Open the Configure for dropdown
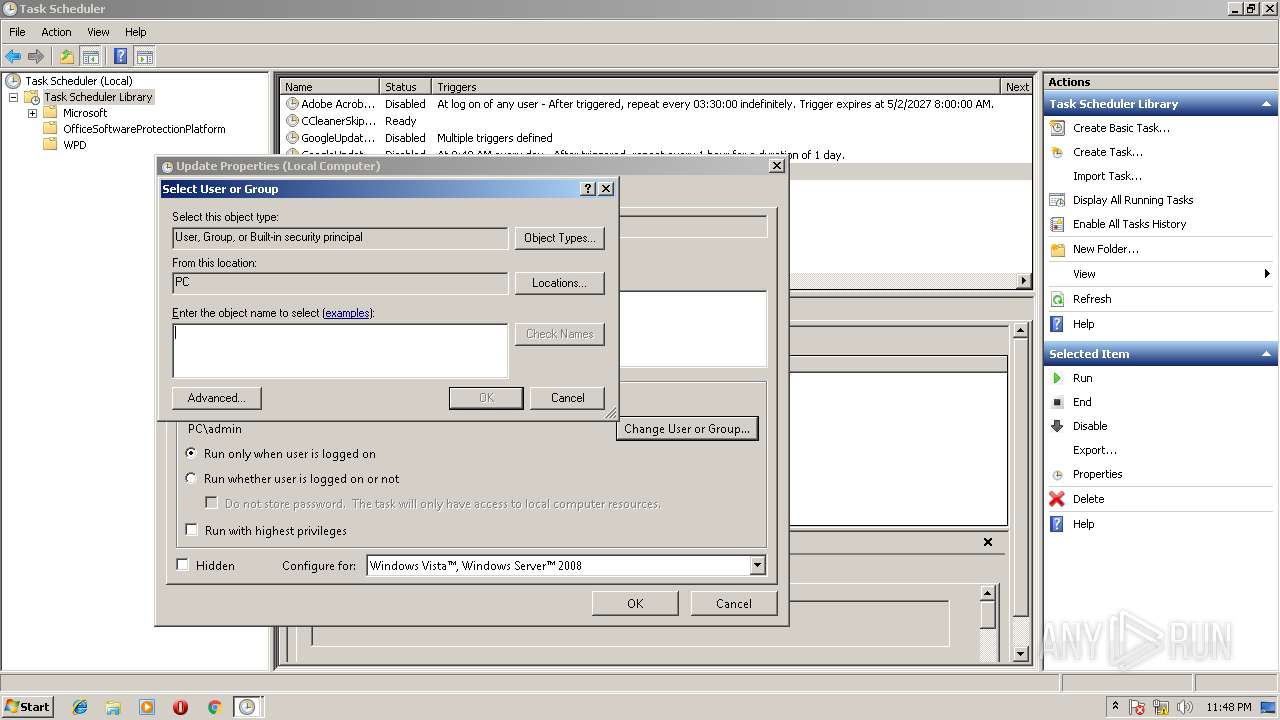This screenshot has width=1280, height=720. (757, 566)
